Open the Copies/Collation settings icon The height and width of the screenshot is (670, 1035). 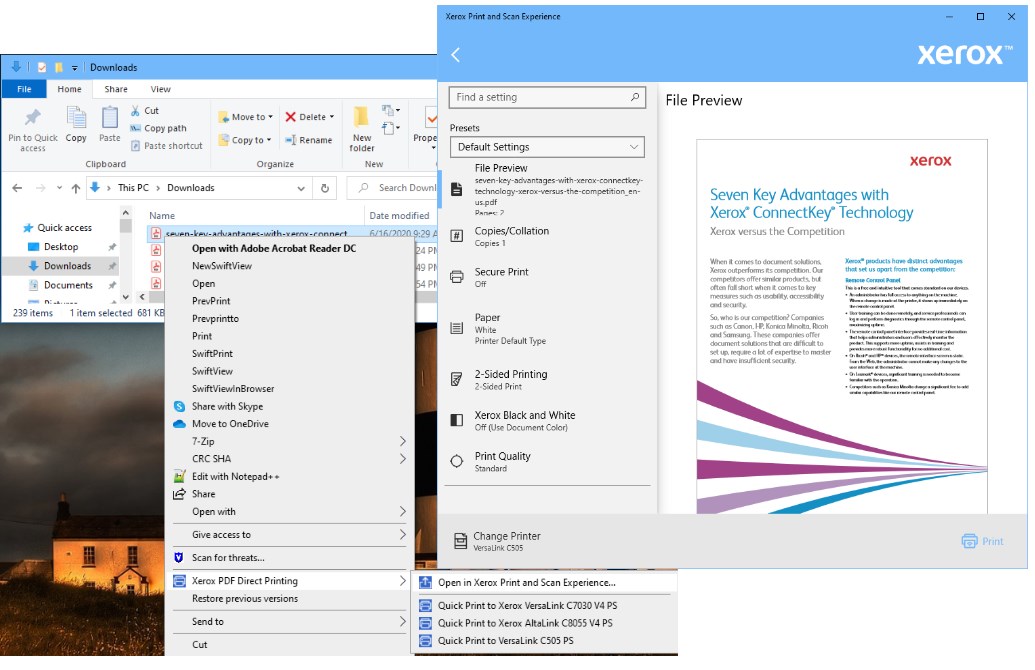[455, 237]
